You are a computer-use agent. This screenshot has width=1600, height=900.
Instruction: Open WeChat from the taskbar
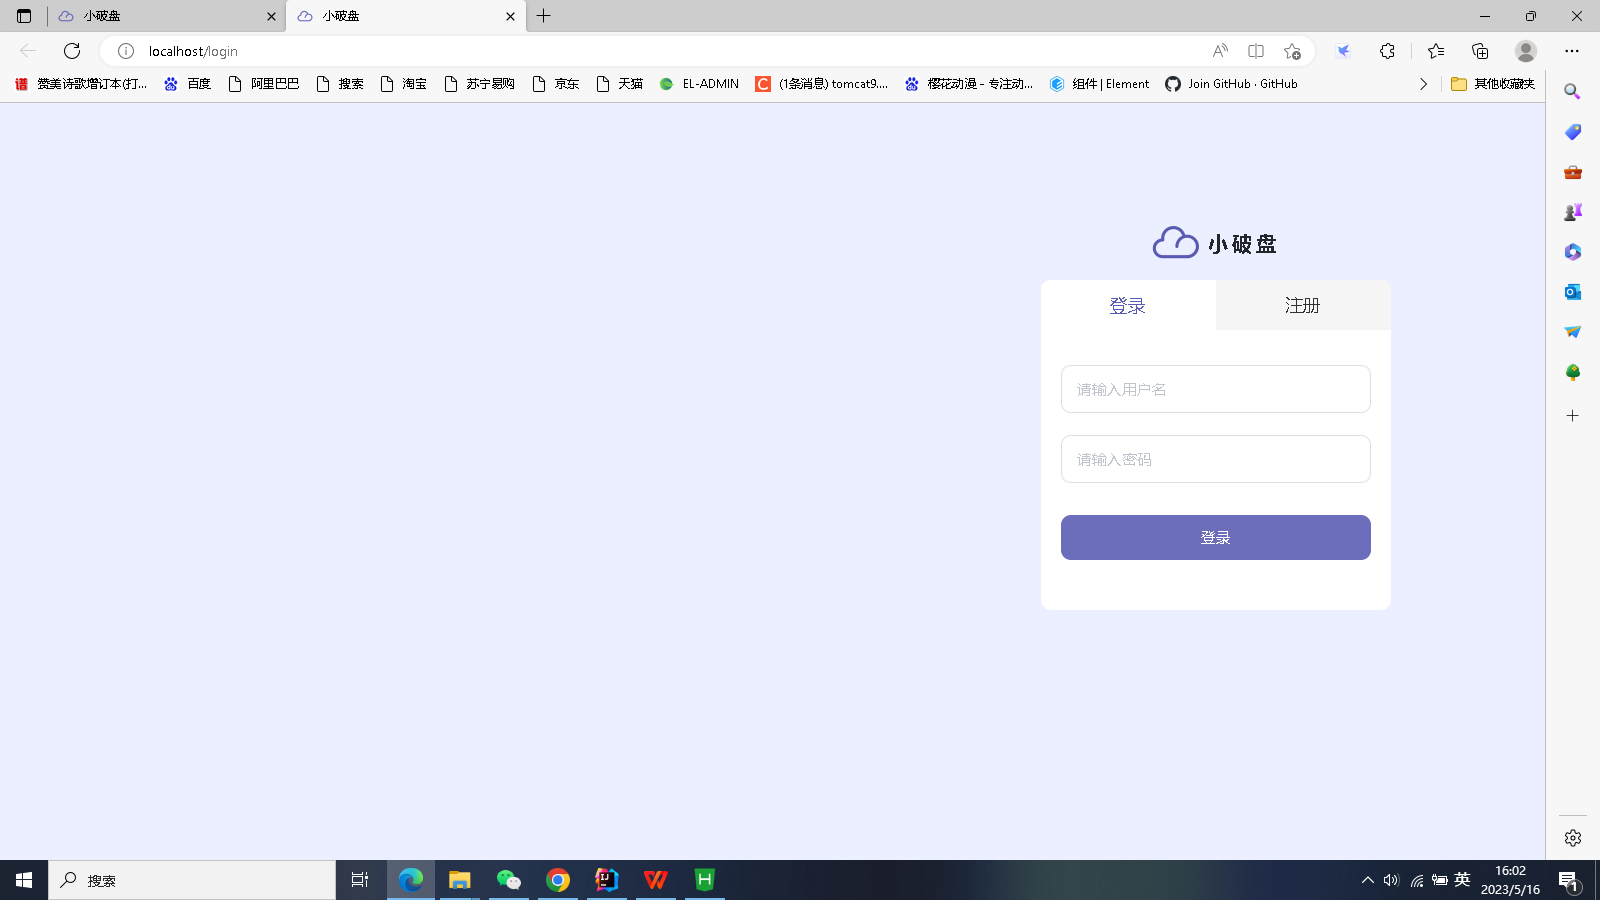coord(509,880)
